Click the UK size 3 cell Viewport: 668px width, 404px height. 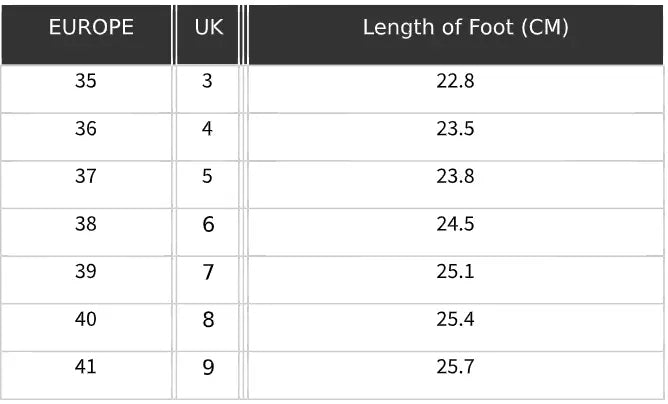[x=207, y=82]
